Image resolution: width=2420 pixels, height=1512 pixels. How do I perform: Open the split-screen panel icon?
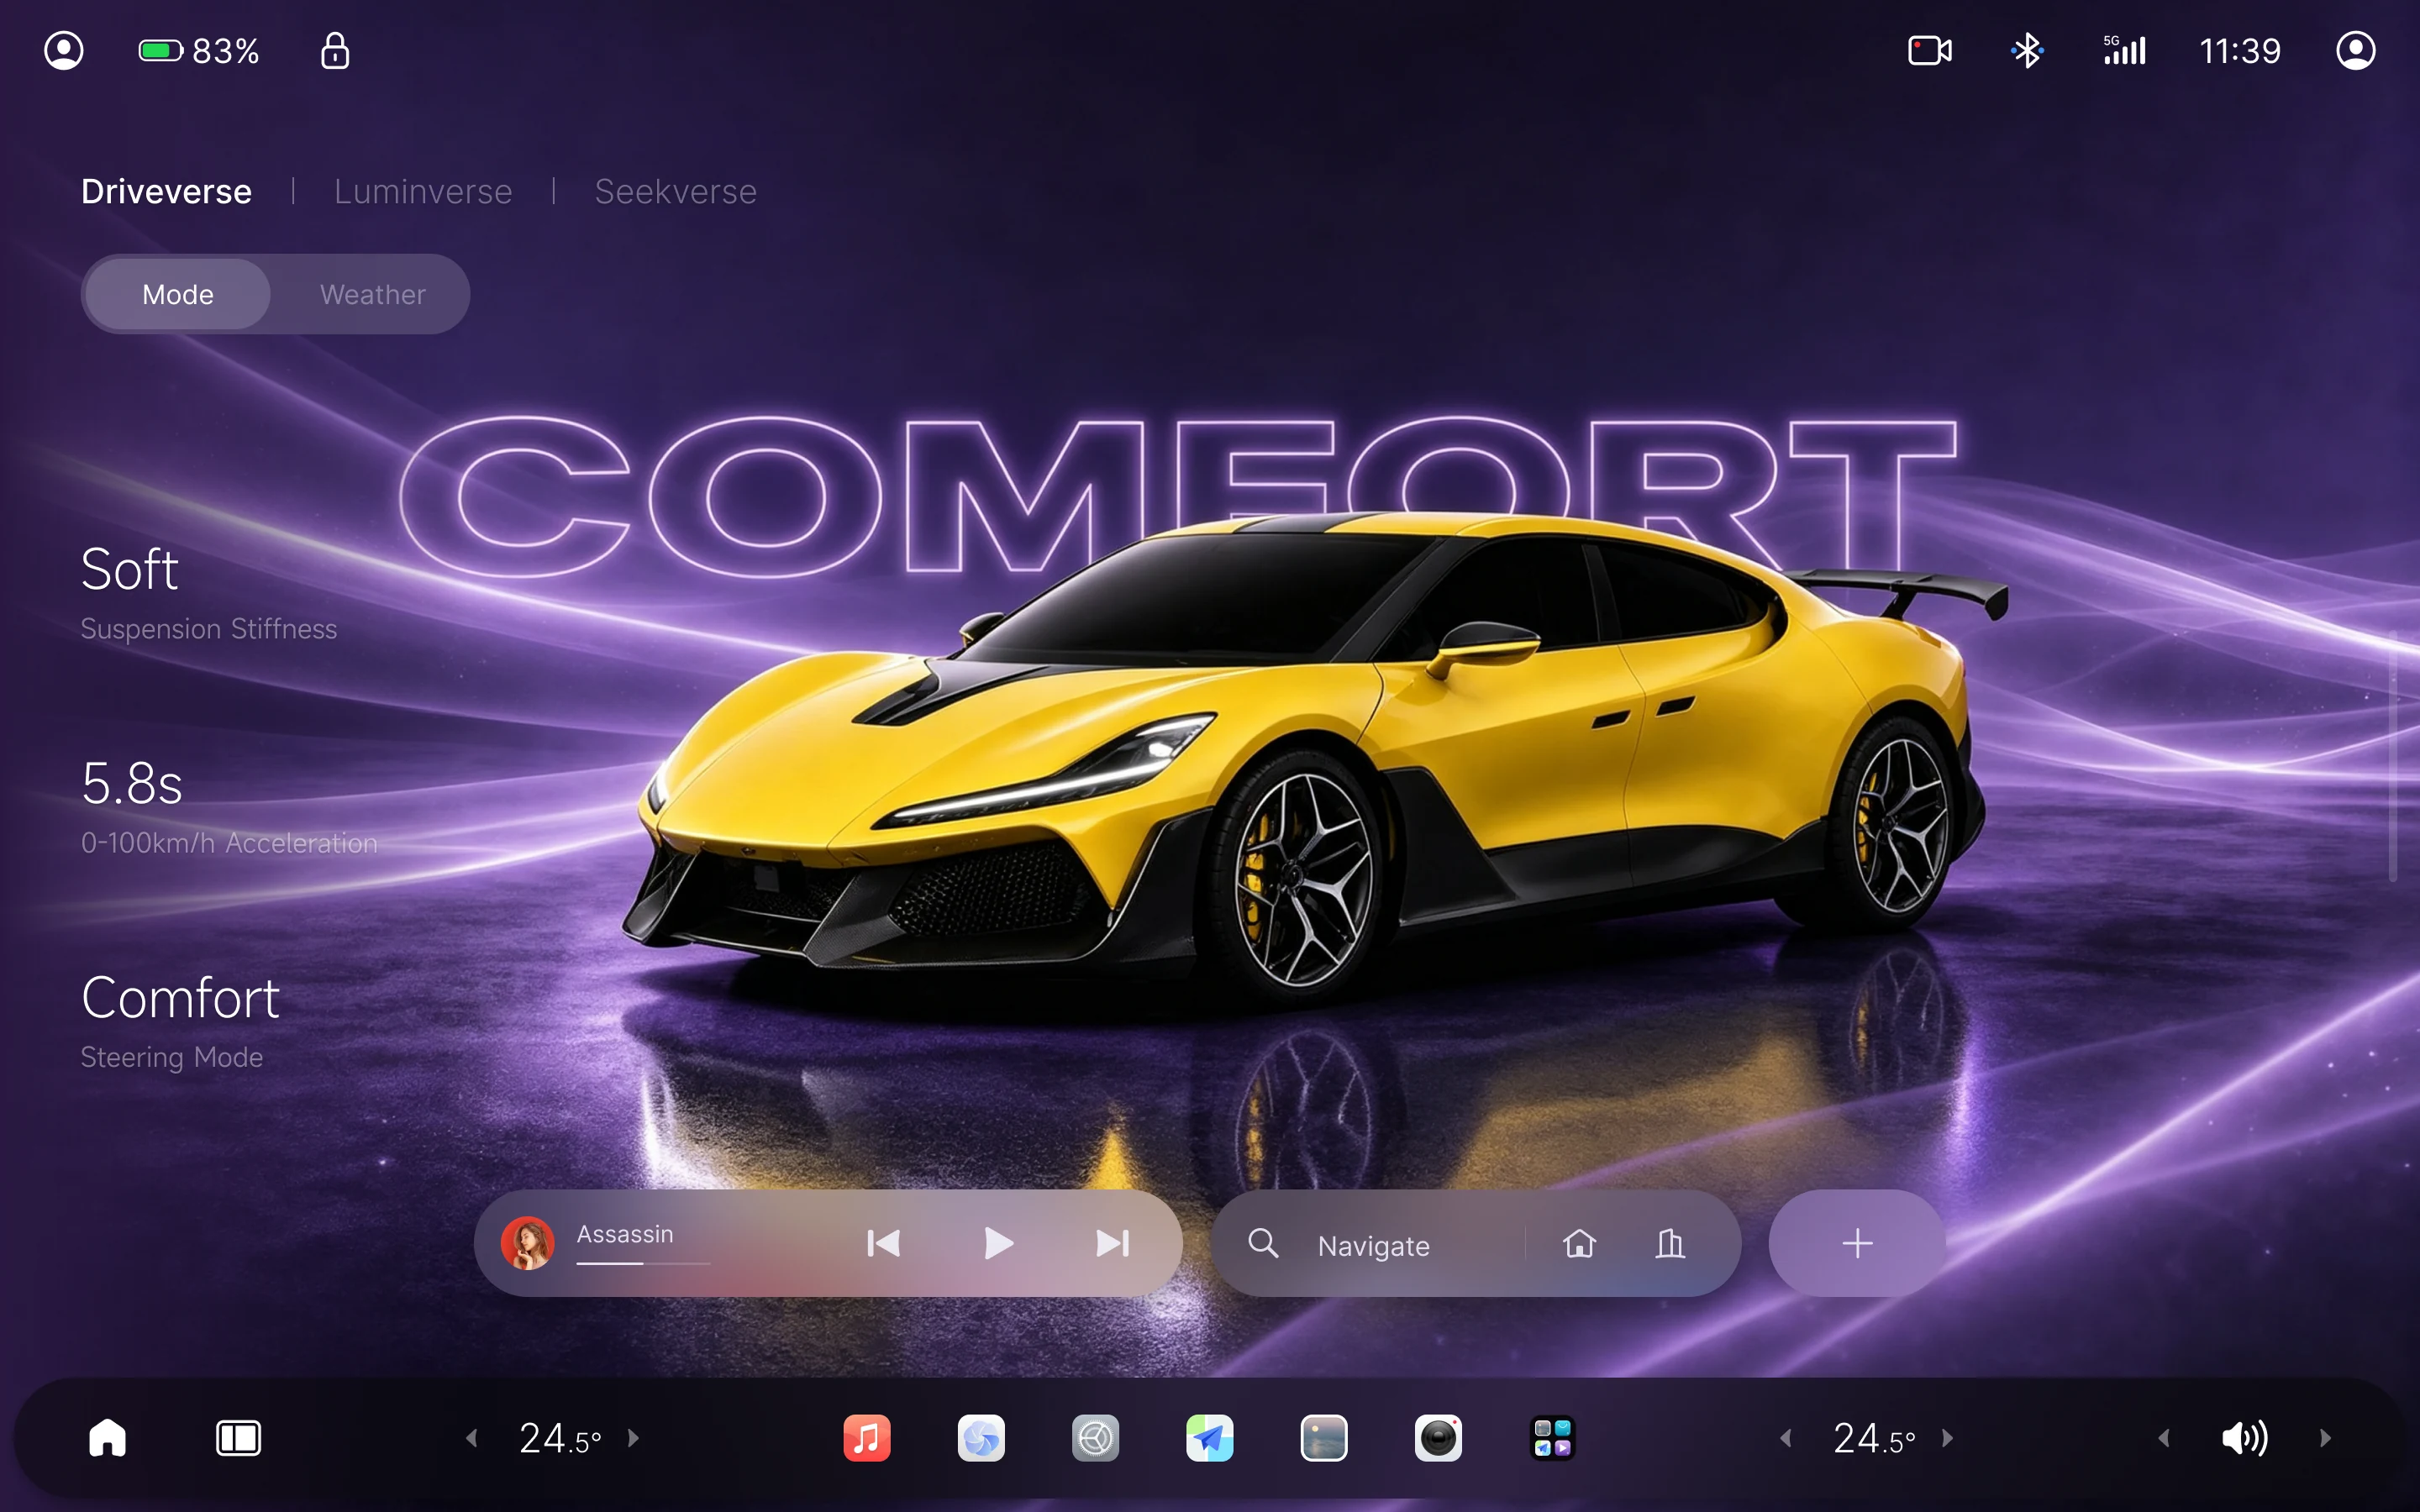tap(238, 1438)
